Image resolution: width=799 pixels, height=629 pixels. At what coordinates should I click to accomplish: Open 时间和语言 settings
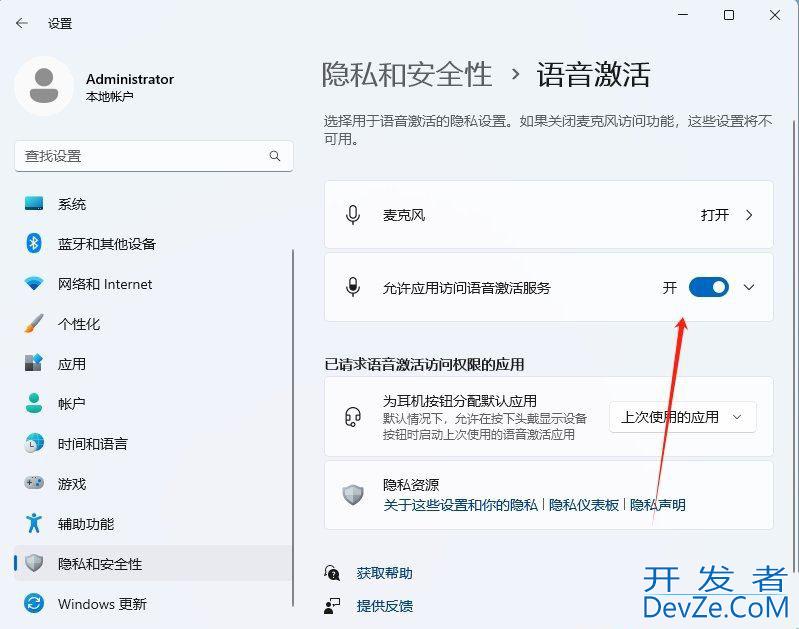tap(153, 443)
